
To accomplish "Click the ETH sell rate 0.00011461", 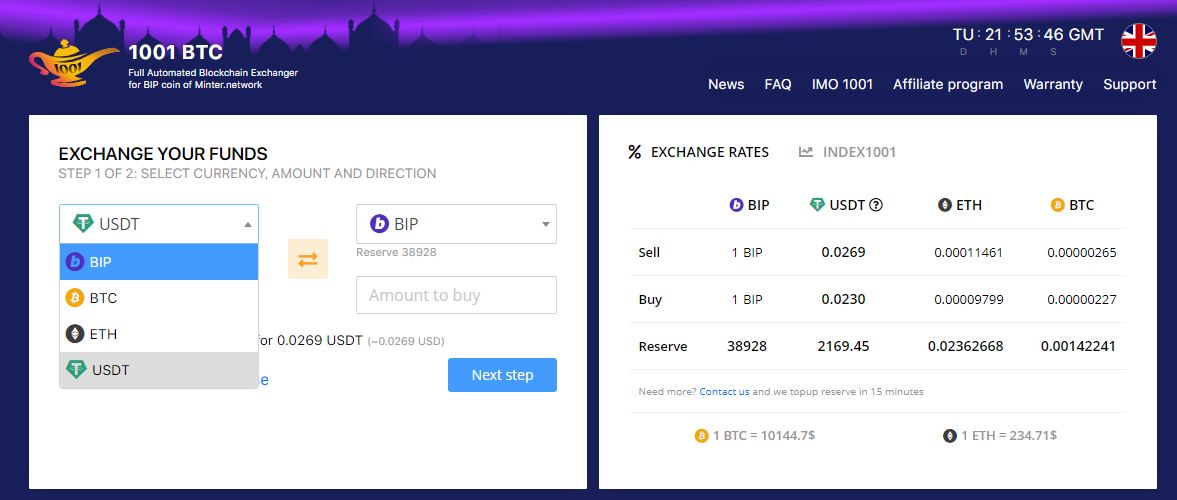I will point(968,252).
